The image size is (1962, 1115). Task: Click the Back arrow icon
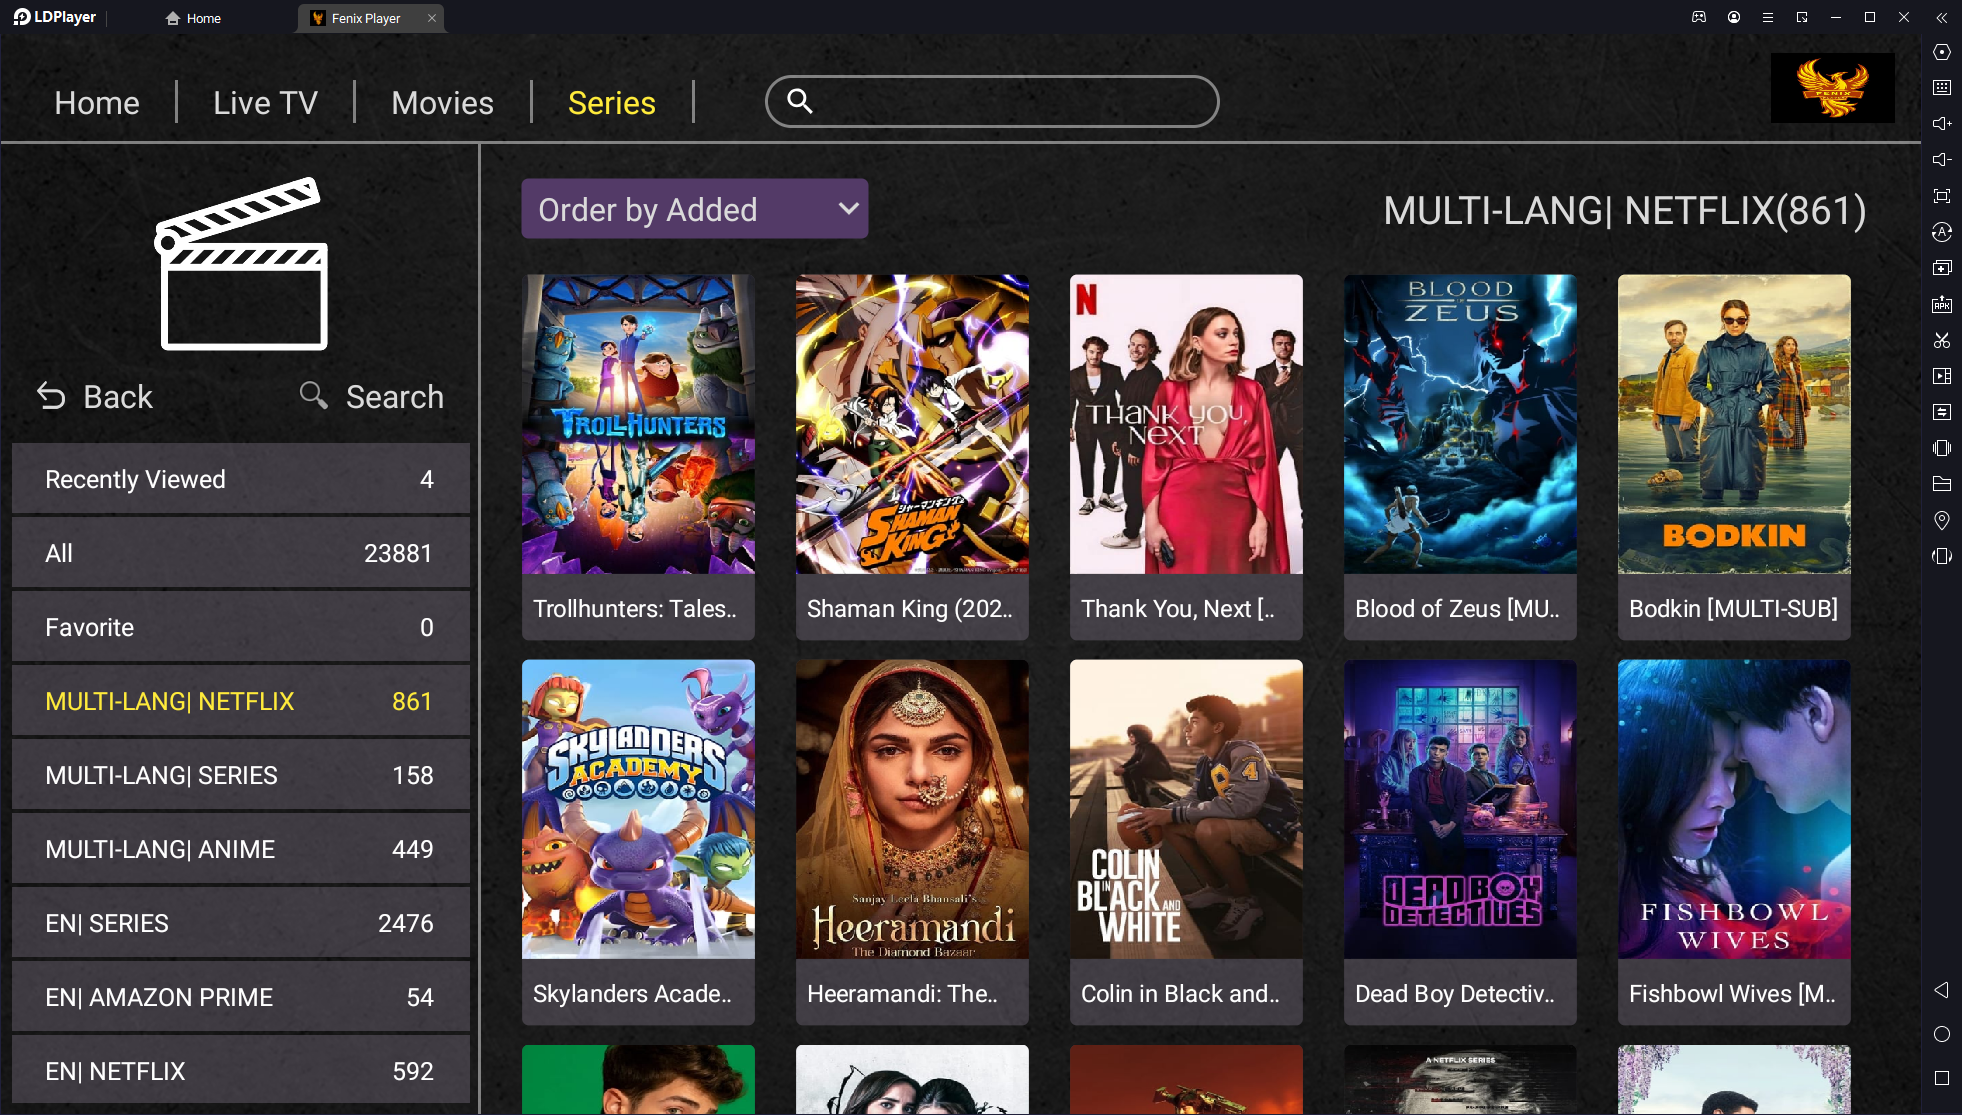pyautogui.click(x=51, y=395)
